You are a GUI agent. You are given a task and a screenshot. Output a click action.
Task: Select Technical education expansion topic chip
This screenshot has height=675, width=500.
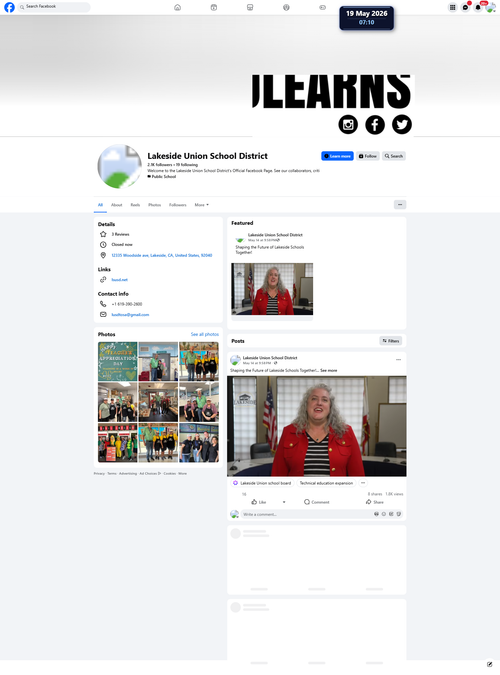click(x=326, y=483)
